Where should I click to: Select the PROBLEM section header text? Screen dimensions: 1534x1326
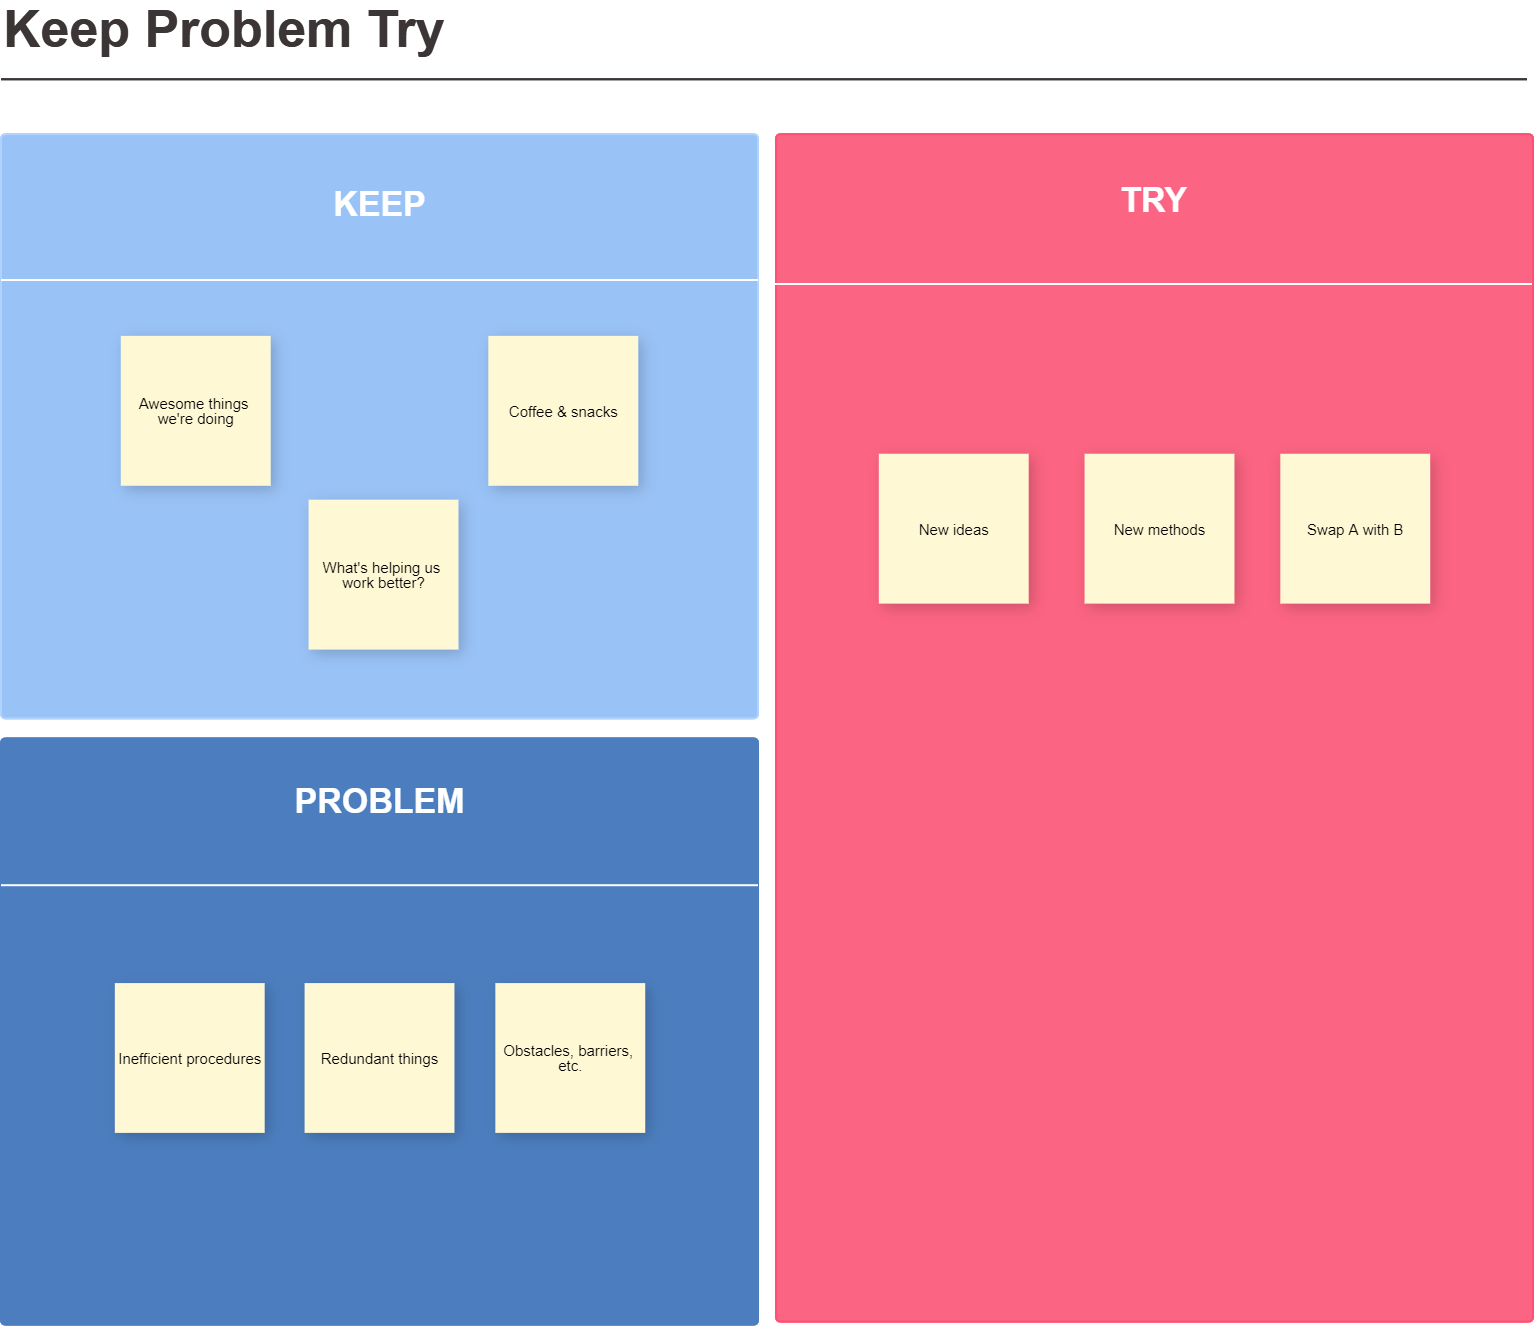[x=379, y=801]
